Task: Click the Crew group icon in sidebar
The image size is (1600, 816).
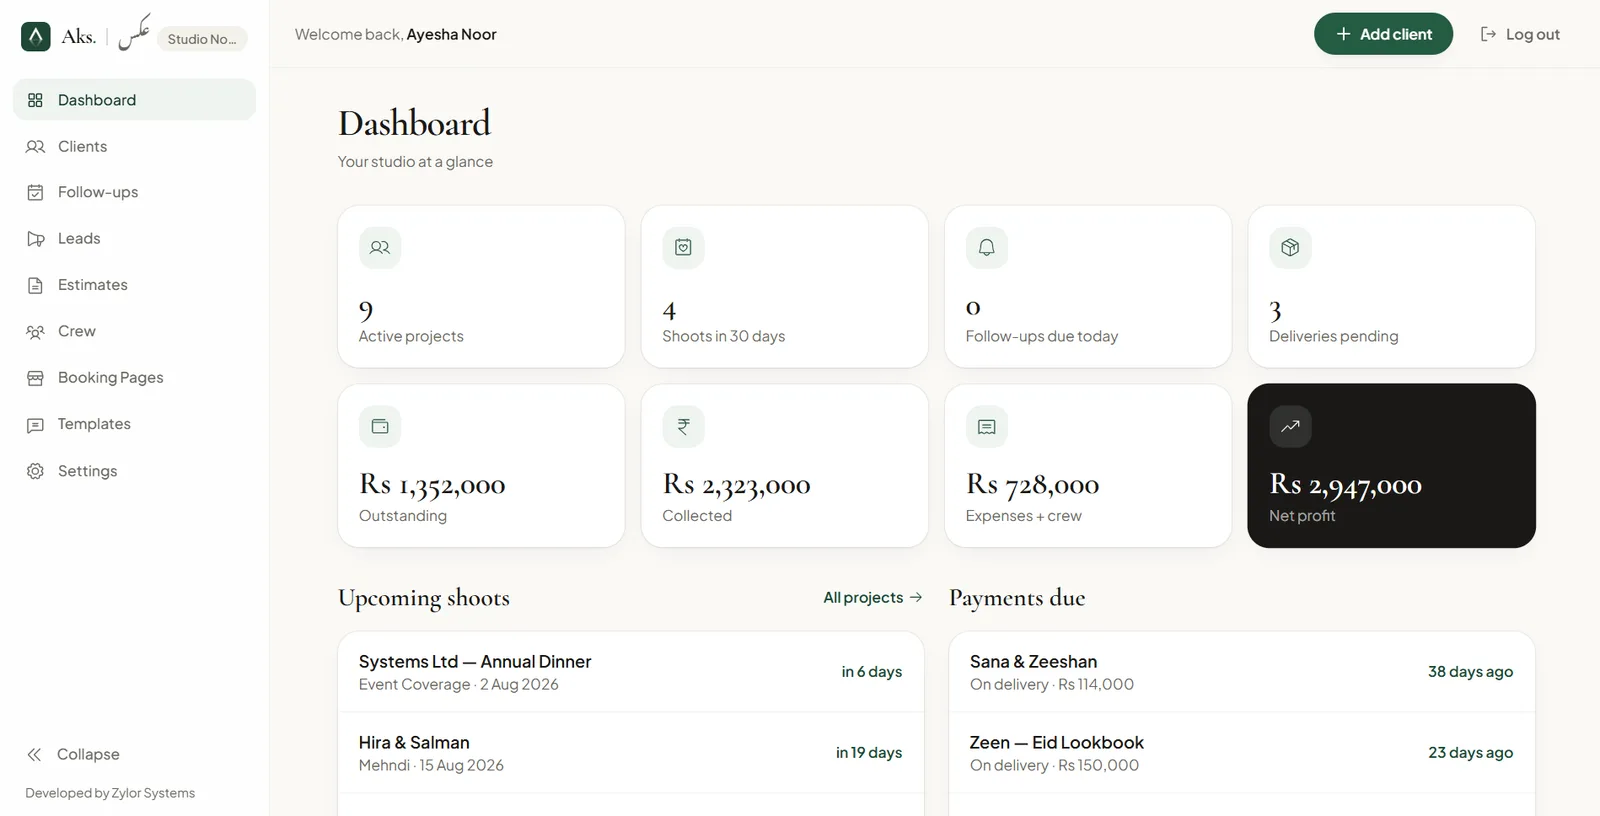Action: coord(35,332)
